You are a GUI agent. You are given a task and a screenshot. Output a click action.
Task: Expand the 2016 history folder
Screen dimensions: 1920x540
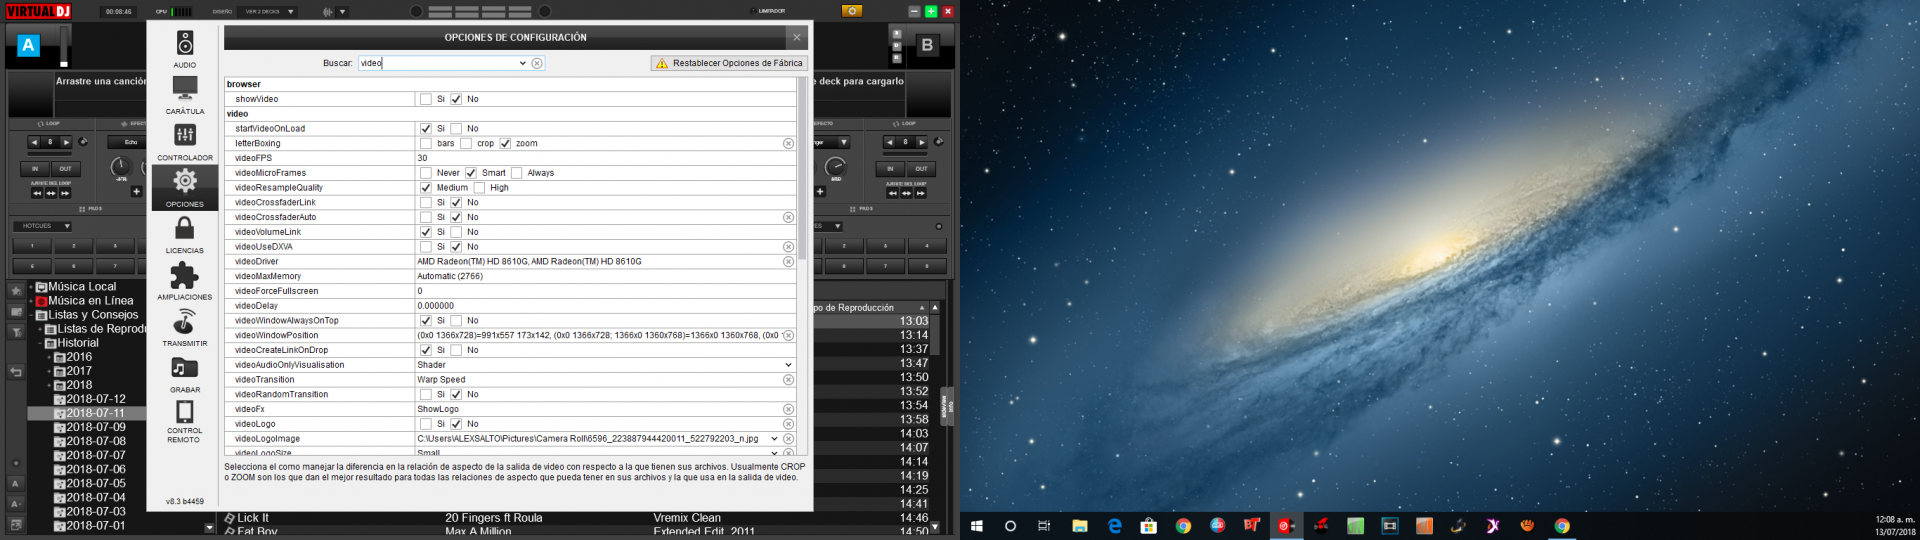point(49,357)
